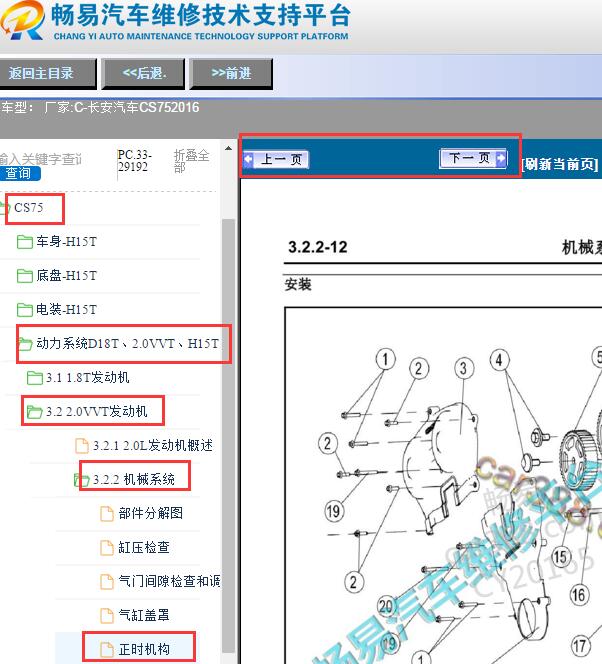The height and width of the screenshot is (664, 602).
Task: Click the left arrow on 上一页
Action: pos(249,160)
